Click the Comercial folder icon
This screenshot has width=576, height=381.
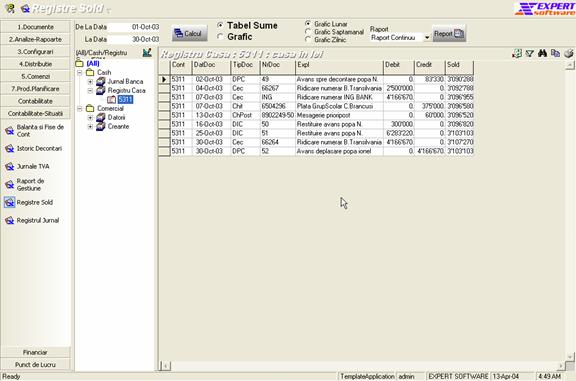[x=90, y=108]
